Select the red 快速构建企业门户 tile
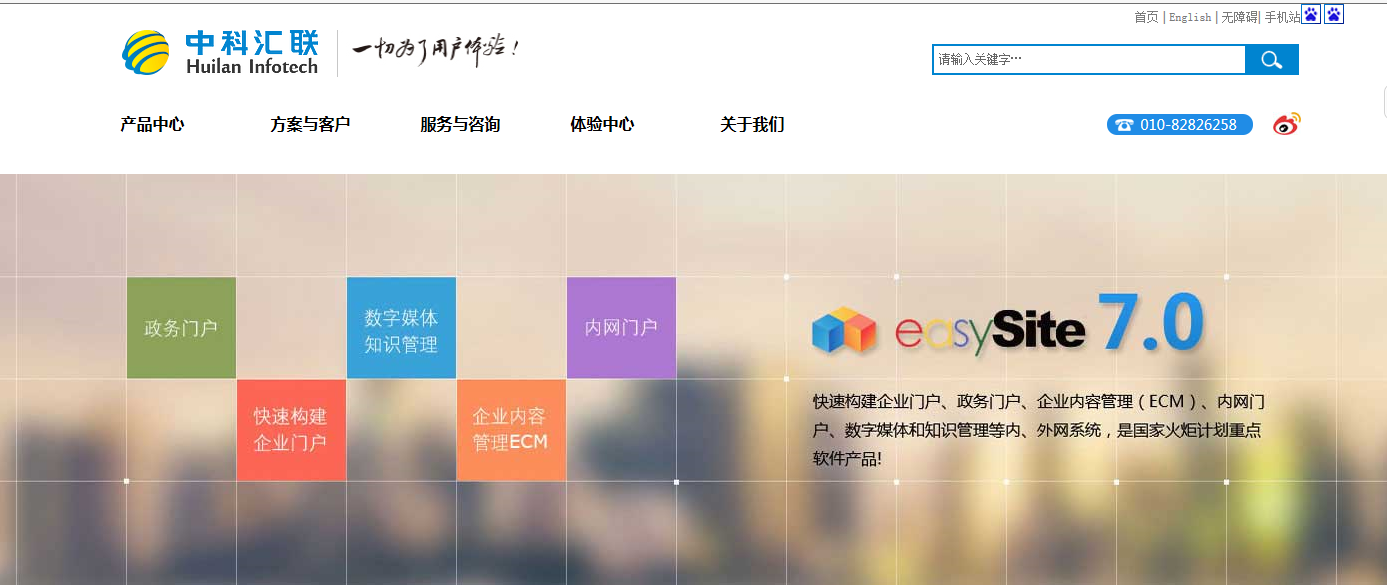The width and height of the screenshot is (1387, 585). click(291, 430)
